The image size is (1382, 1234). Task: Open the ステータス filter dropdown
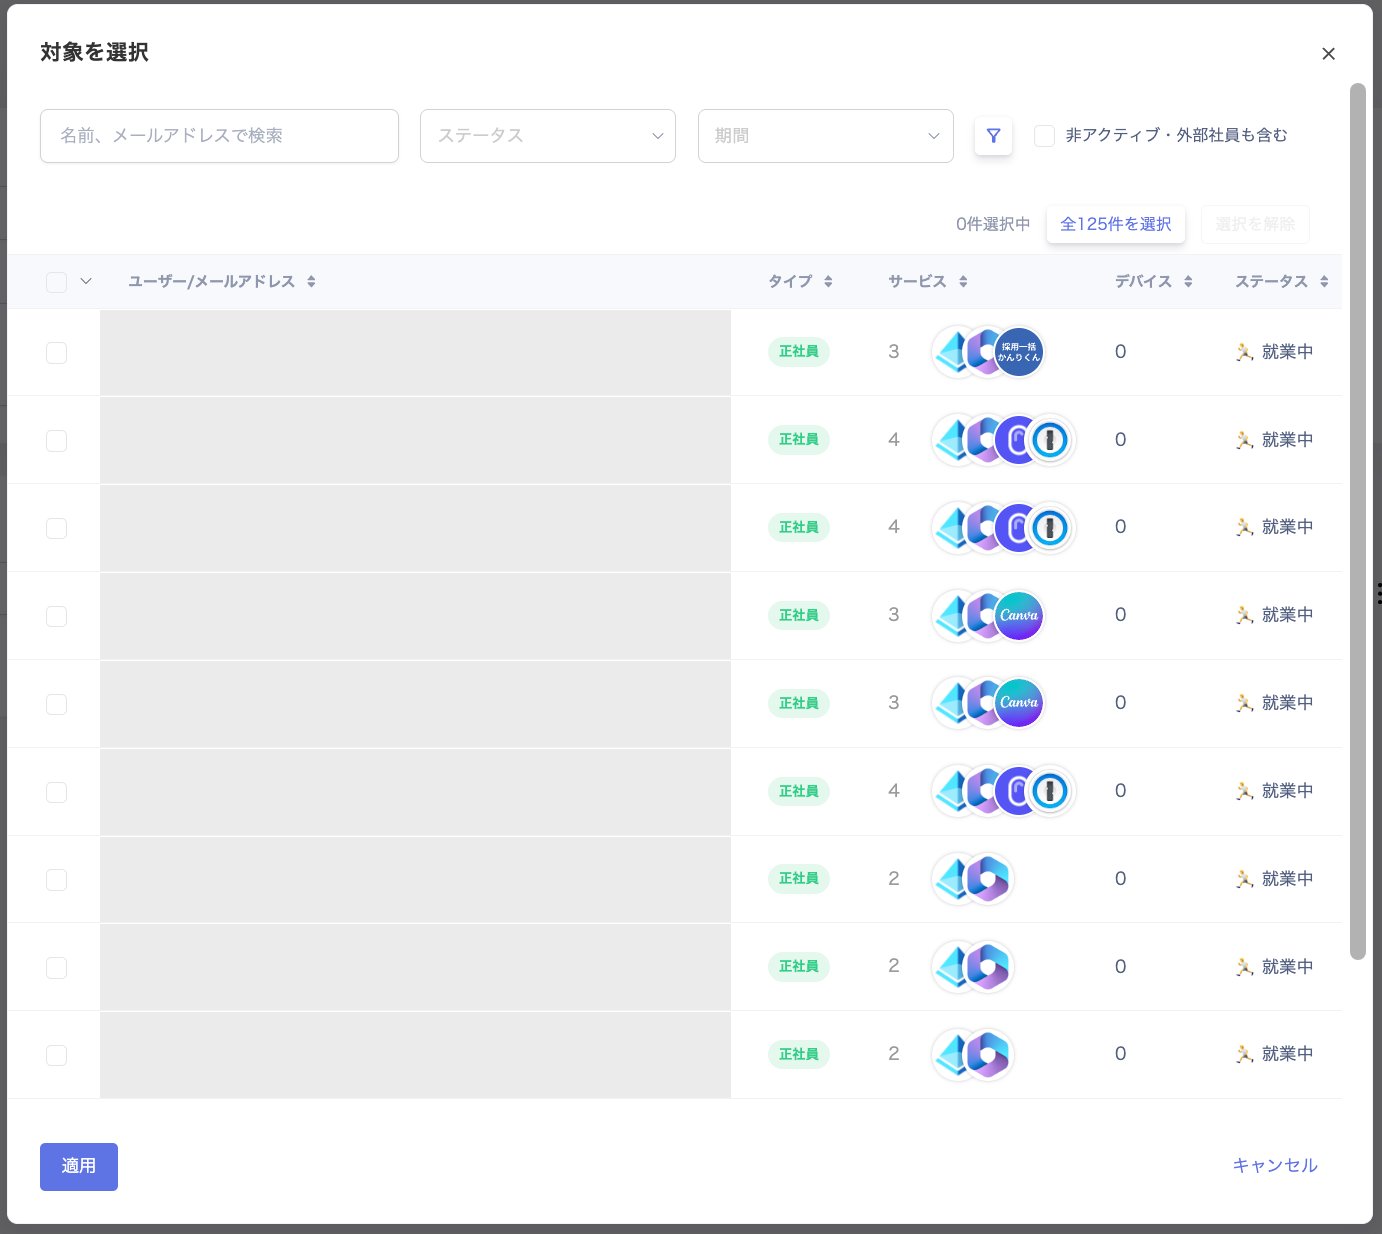coord(548,136)
